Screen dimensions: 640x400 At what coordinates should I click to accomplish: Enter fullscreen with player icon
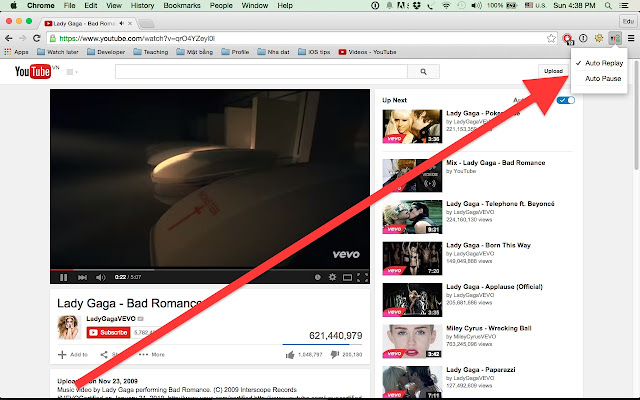[x=362, y=278]
